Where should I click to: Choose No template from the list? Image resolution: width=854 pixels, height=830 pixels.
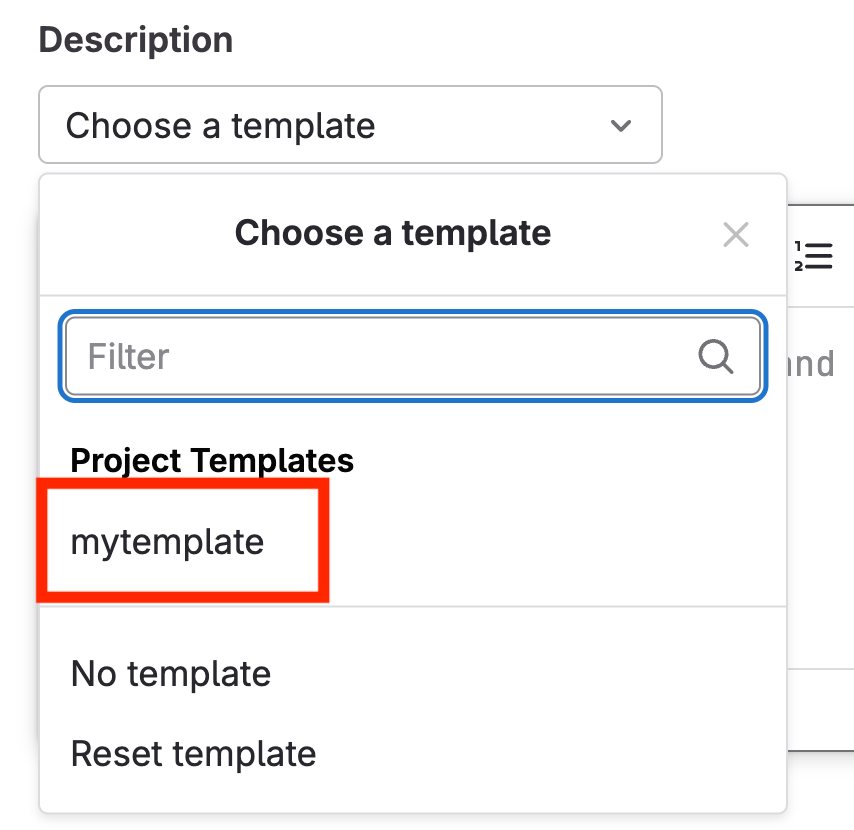[170, 674]
